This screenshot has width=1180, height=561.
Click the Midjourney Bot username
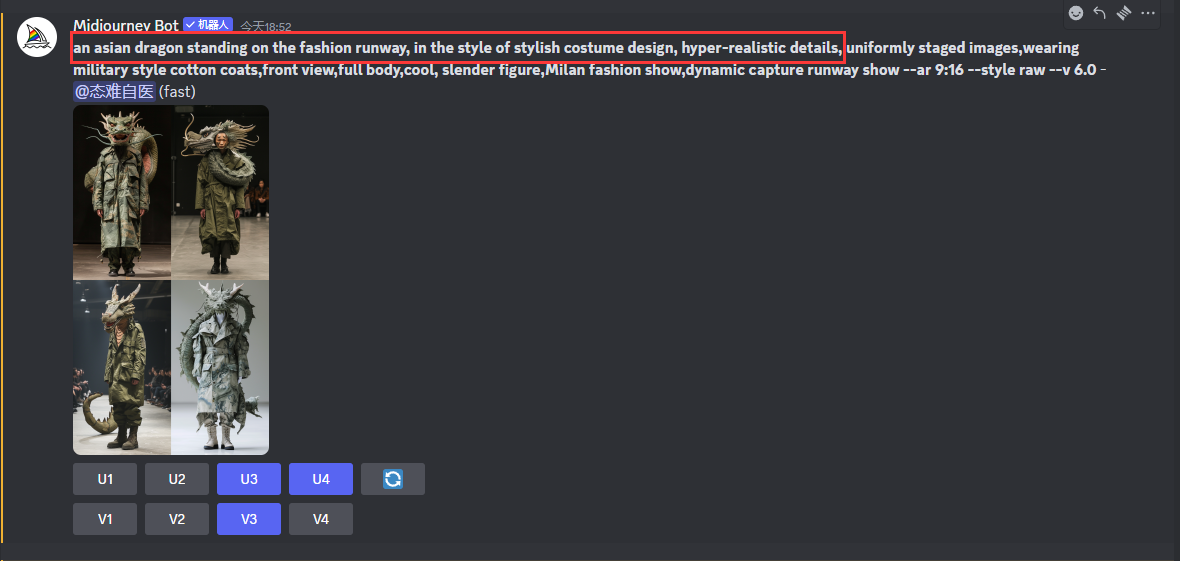(x=126, y=26)
